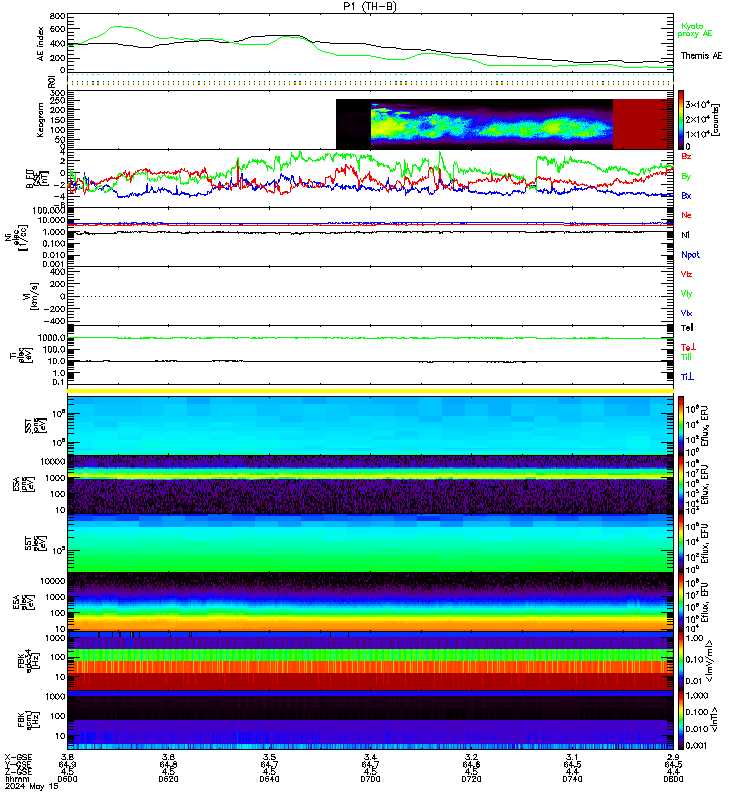Viewport: 750px width, 800px height.
Task: Click inside the B-field Bx/By/Bz plot
Action: [370, 179]
